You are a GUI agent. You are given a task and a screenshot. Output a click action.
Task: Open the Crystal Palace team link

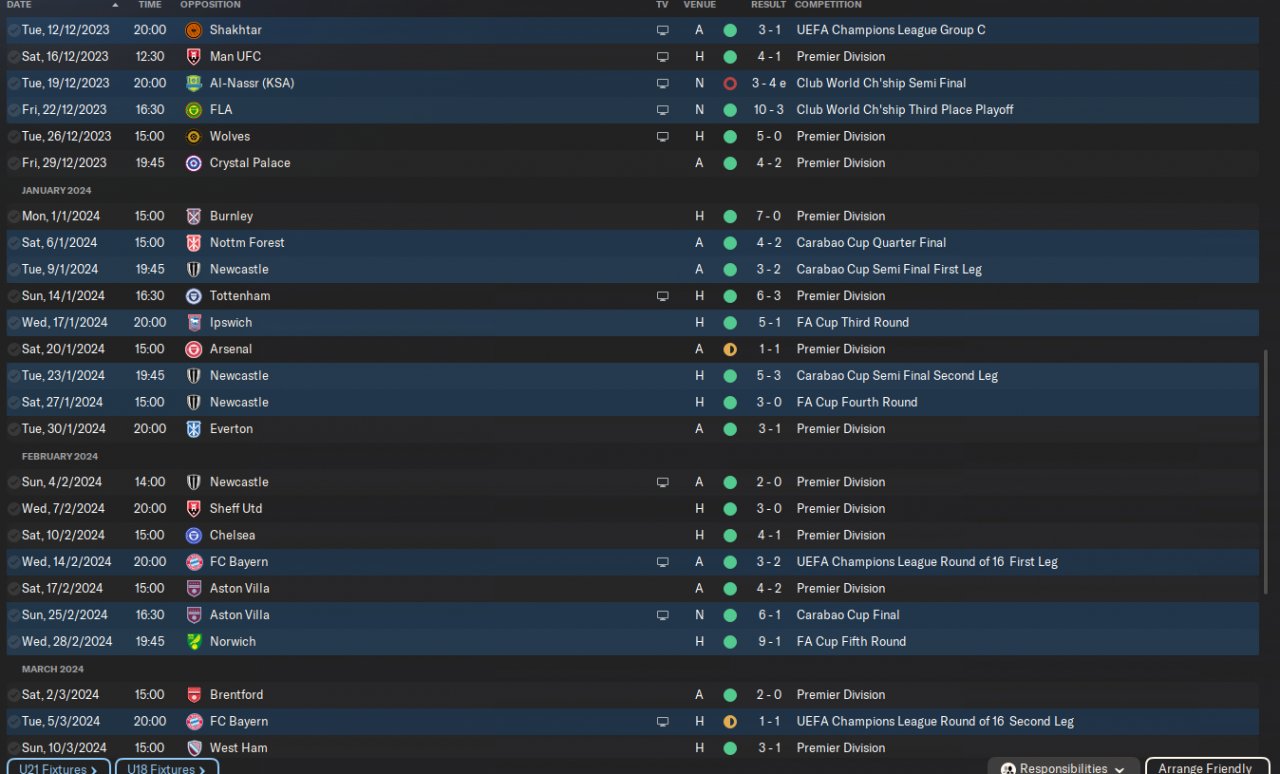250,163
